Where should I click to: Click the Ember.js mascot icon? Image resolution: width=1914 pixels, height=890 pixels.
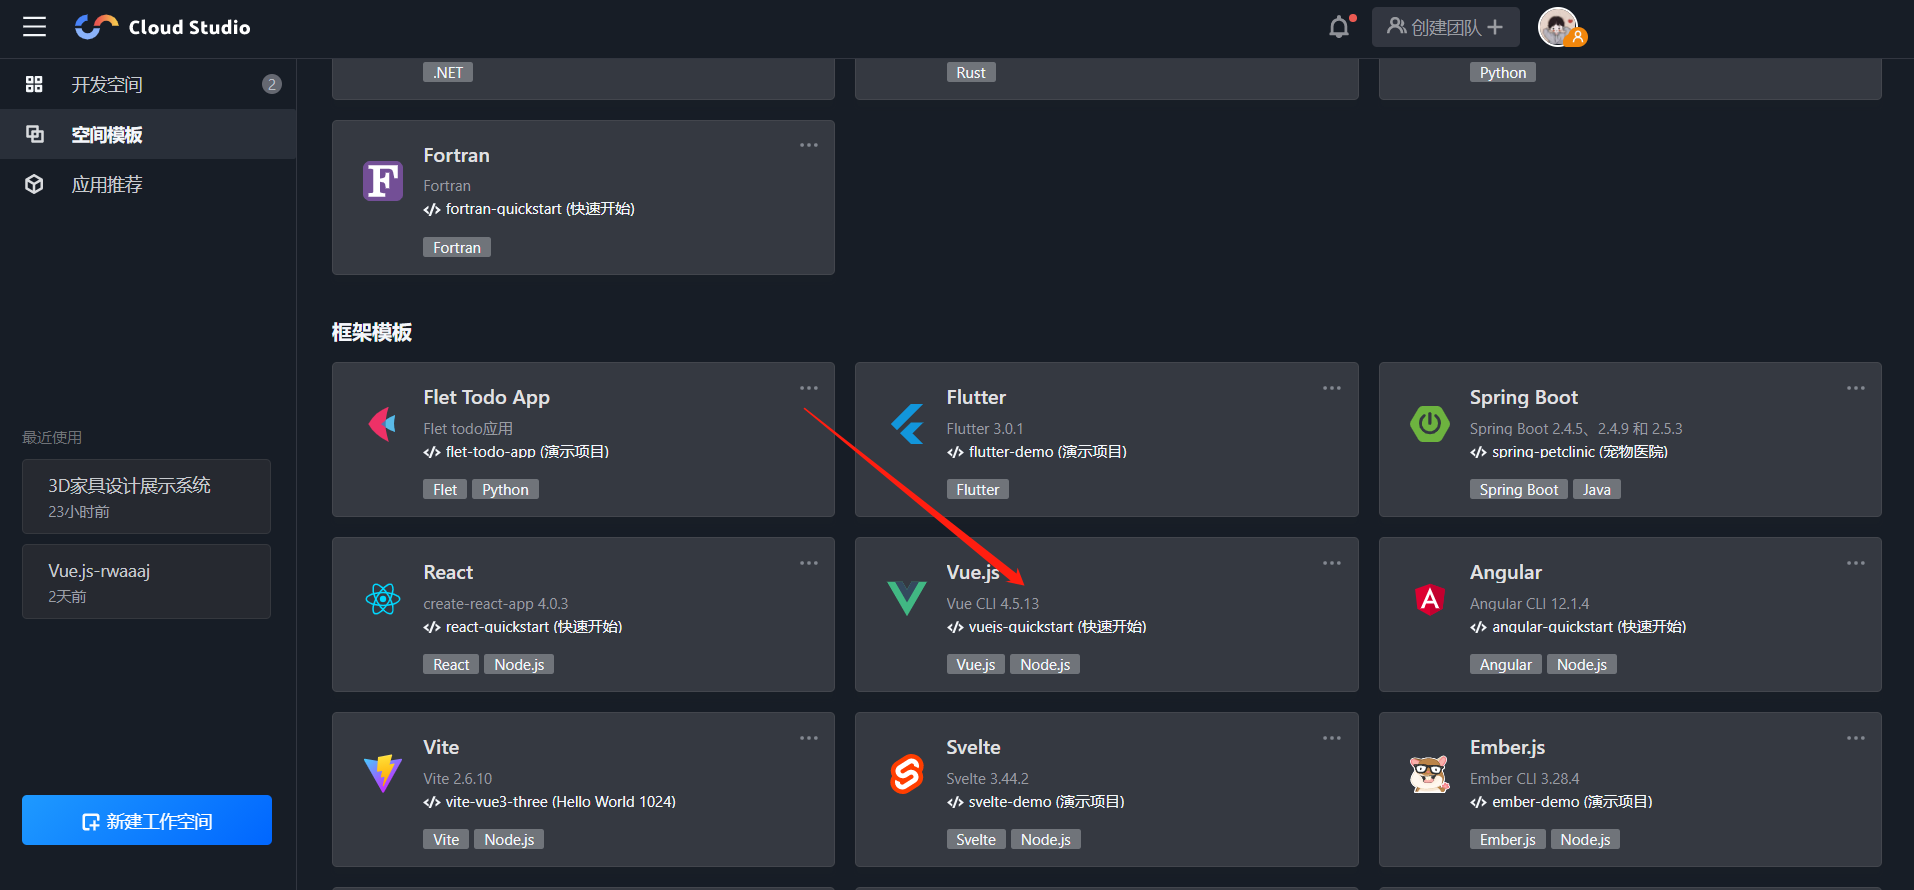(1430, 774)
